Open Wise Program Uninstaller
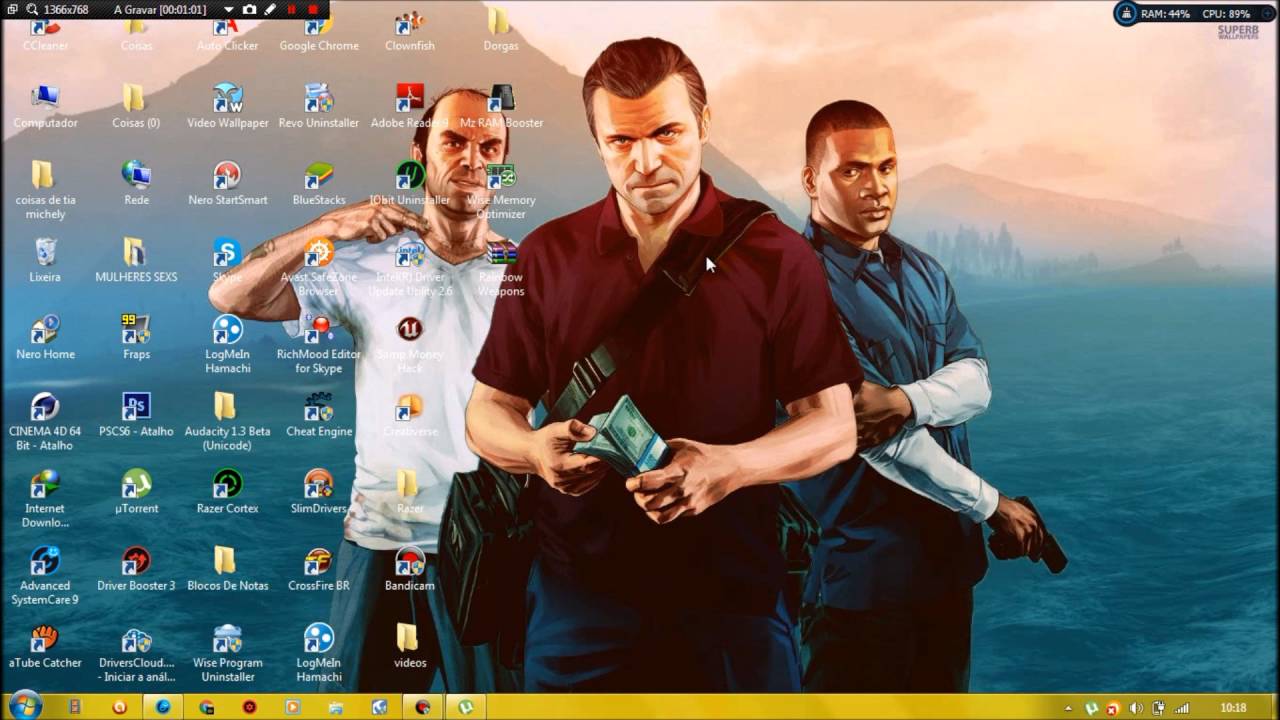The image size is (1280, 720). pos(228,653)
